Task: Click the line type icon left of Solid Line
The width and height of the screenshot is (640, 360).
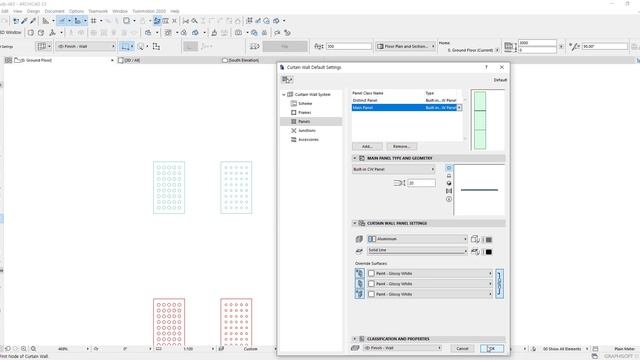Action: [359, 251]
